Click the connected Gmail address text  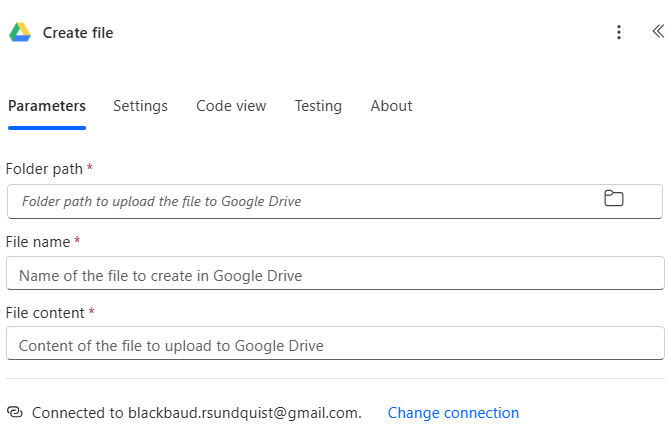243,413
